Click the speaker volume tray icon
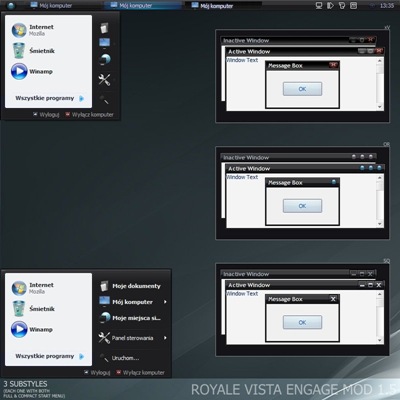400x400 pixels. 330,5
